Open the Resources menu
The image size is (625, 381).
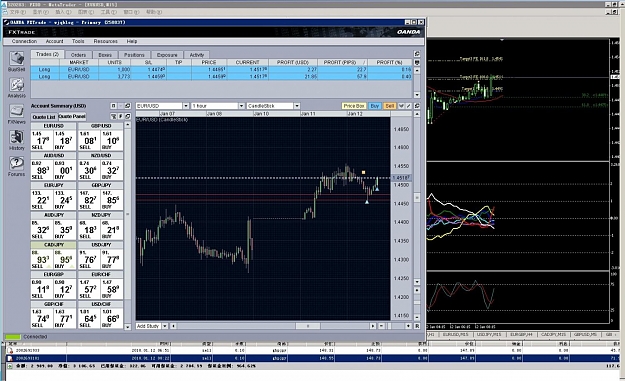106,41
